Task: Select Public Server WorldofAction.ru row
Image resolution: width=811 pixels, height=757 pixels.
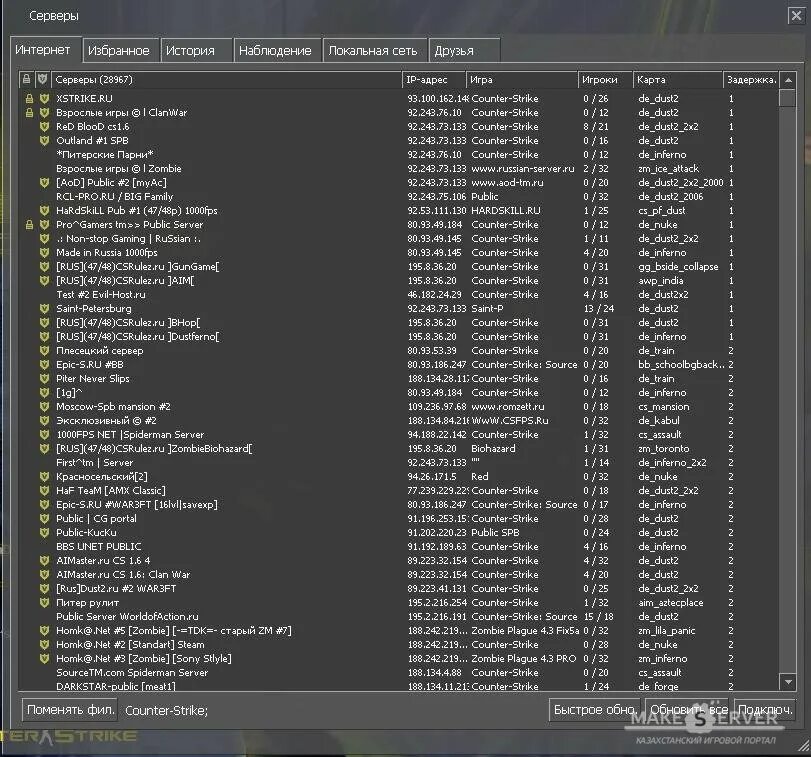Action: point(398,616)
